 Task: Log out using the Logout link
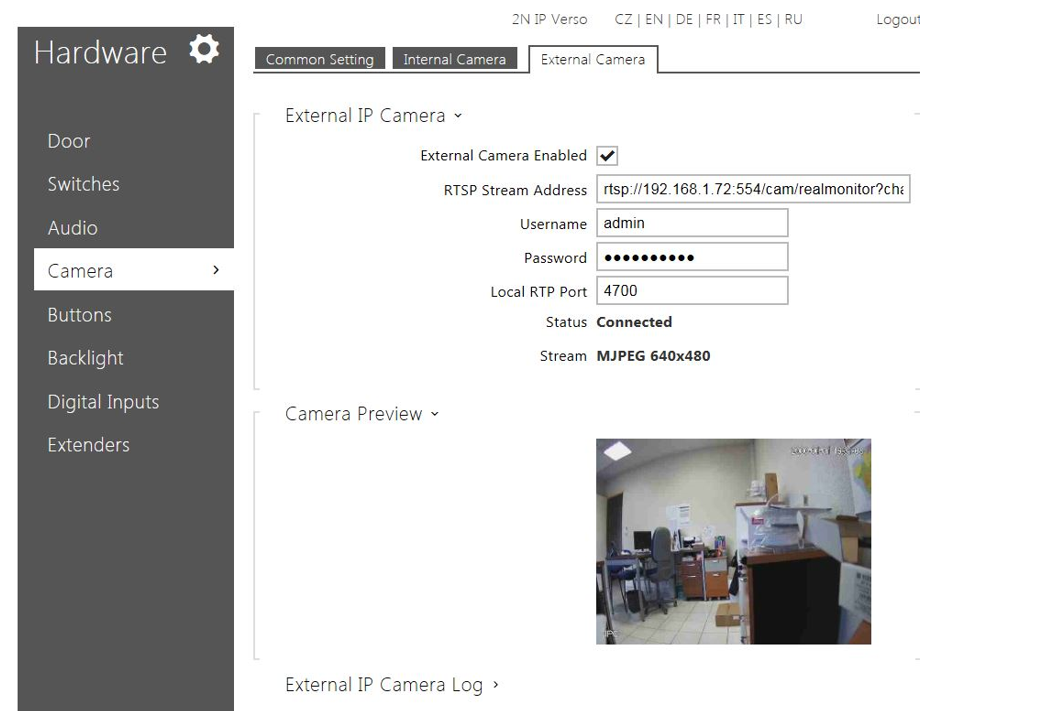897,20
